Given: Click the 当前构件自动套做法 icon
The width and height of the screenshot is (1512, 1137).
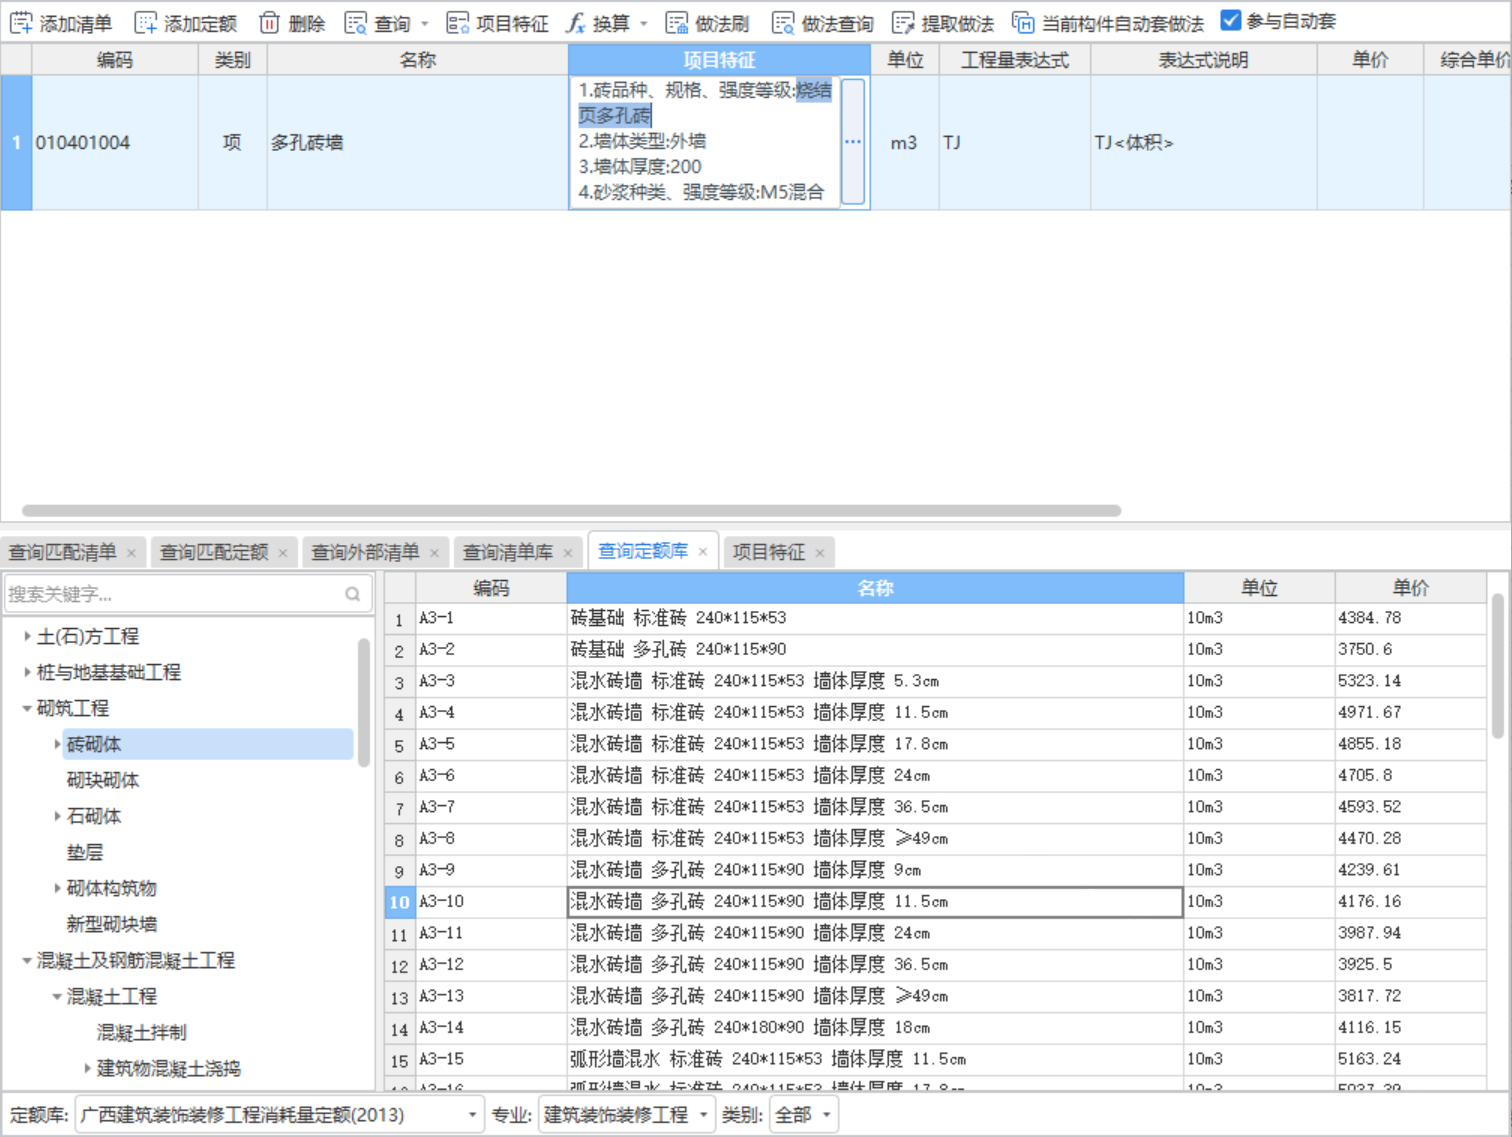Looking at the screenshot, I should 1023,22.
